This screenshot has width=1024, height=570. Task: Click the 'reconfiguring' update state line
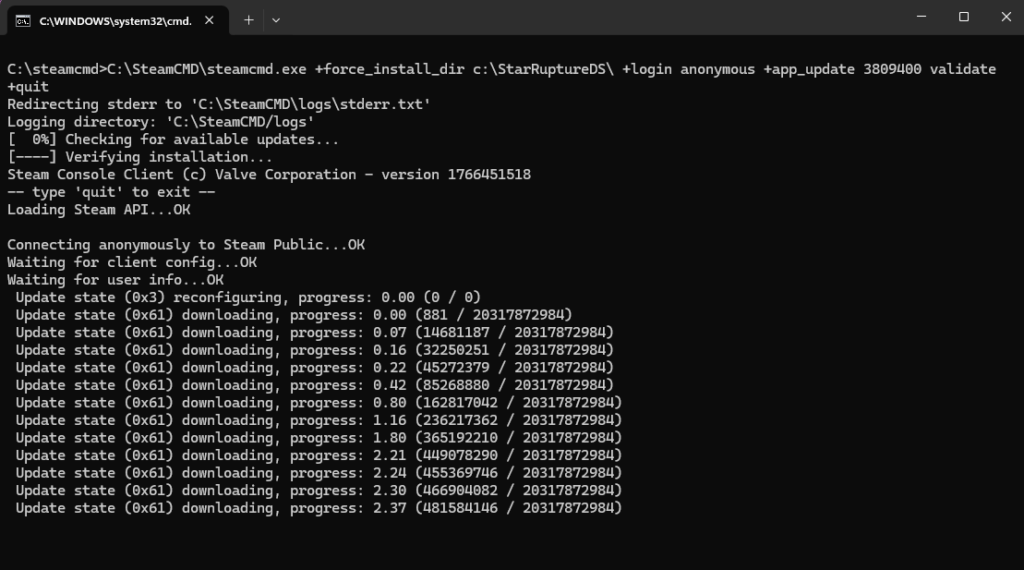pyautogui.click(x=248, y=297)
